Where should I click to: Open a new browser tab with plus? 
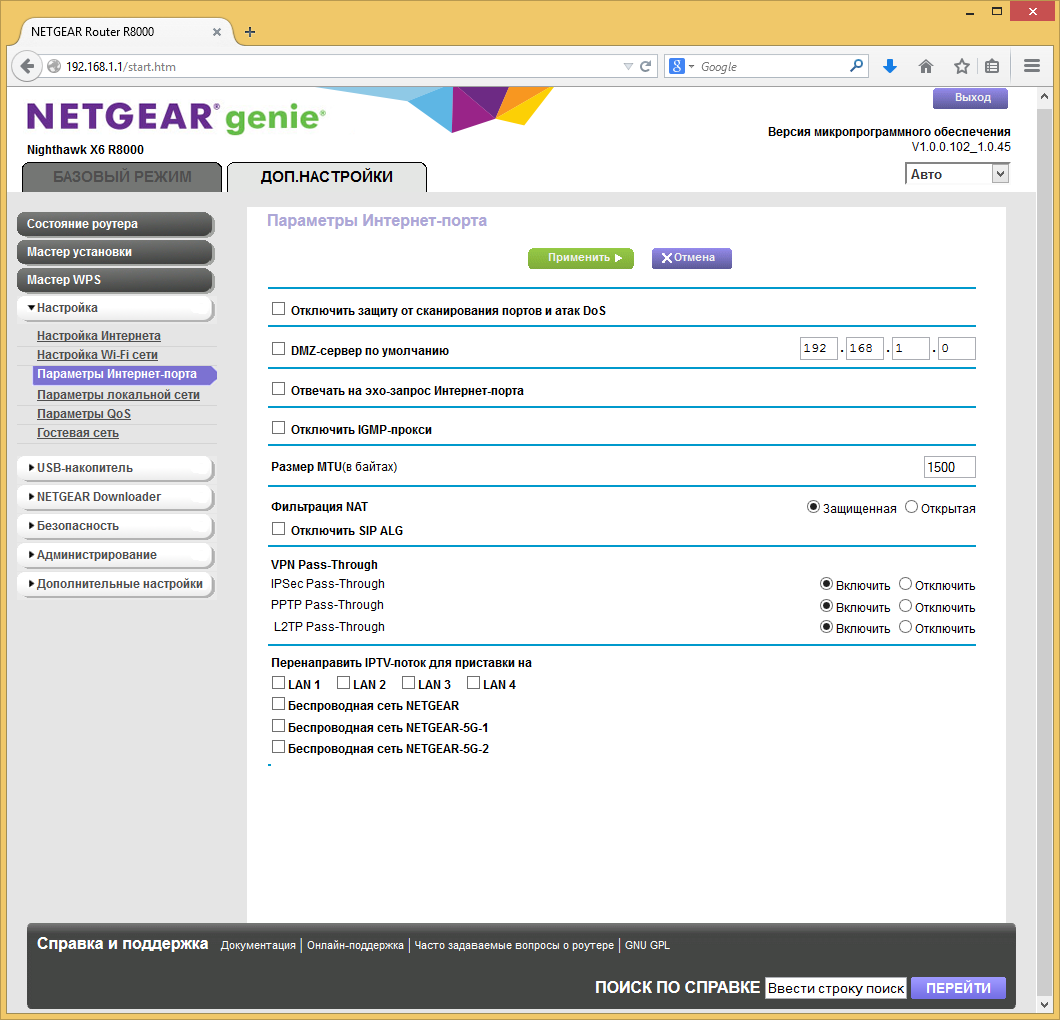249,32
